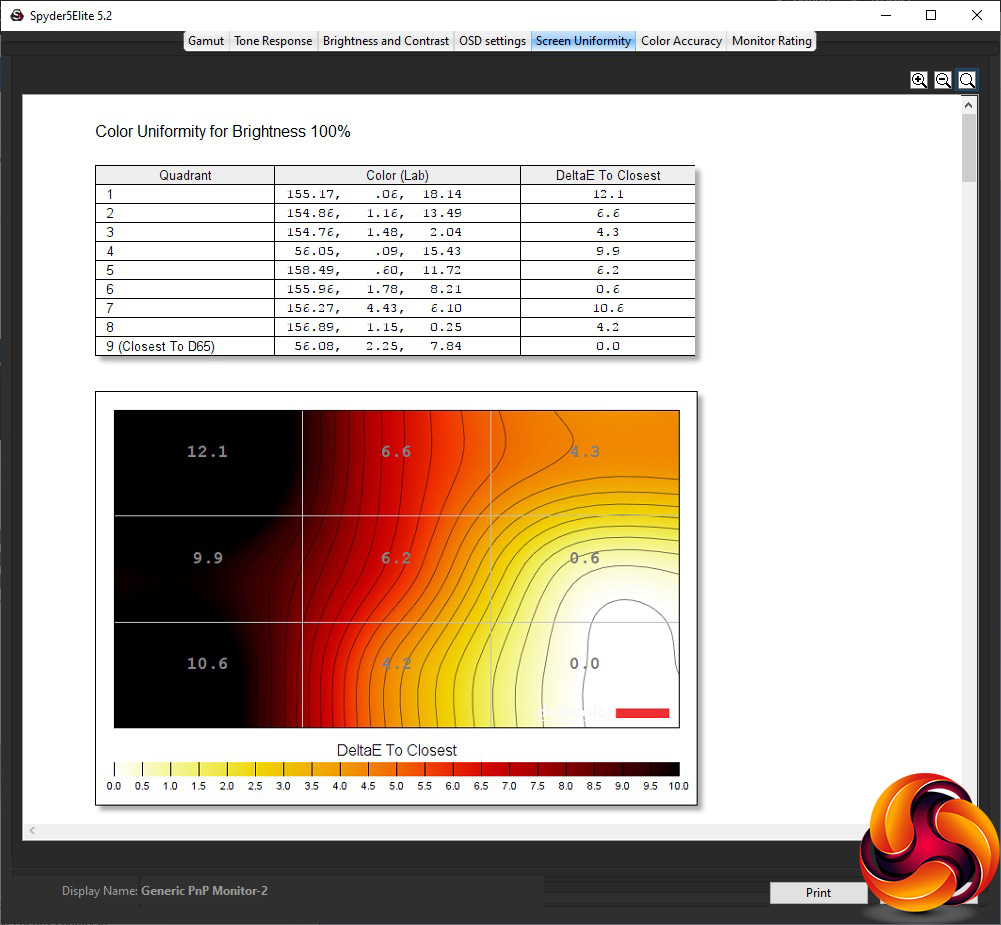Click the DeltaE color scale legend bar
The width and height of the screenshot is (1001, 925).
pyautogui.click(x=396, y=769)
